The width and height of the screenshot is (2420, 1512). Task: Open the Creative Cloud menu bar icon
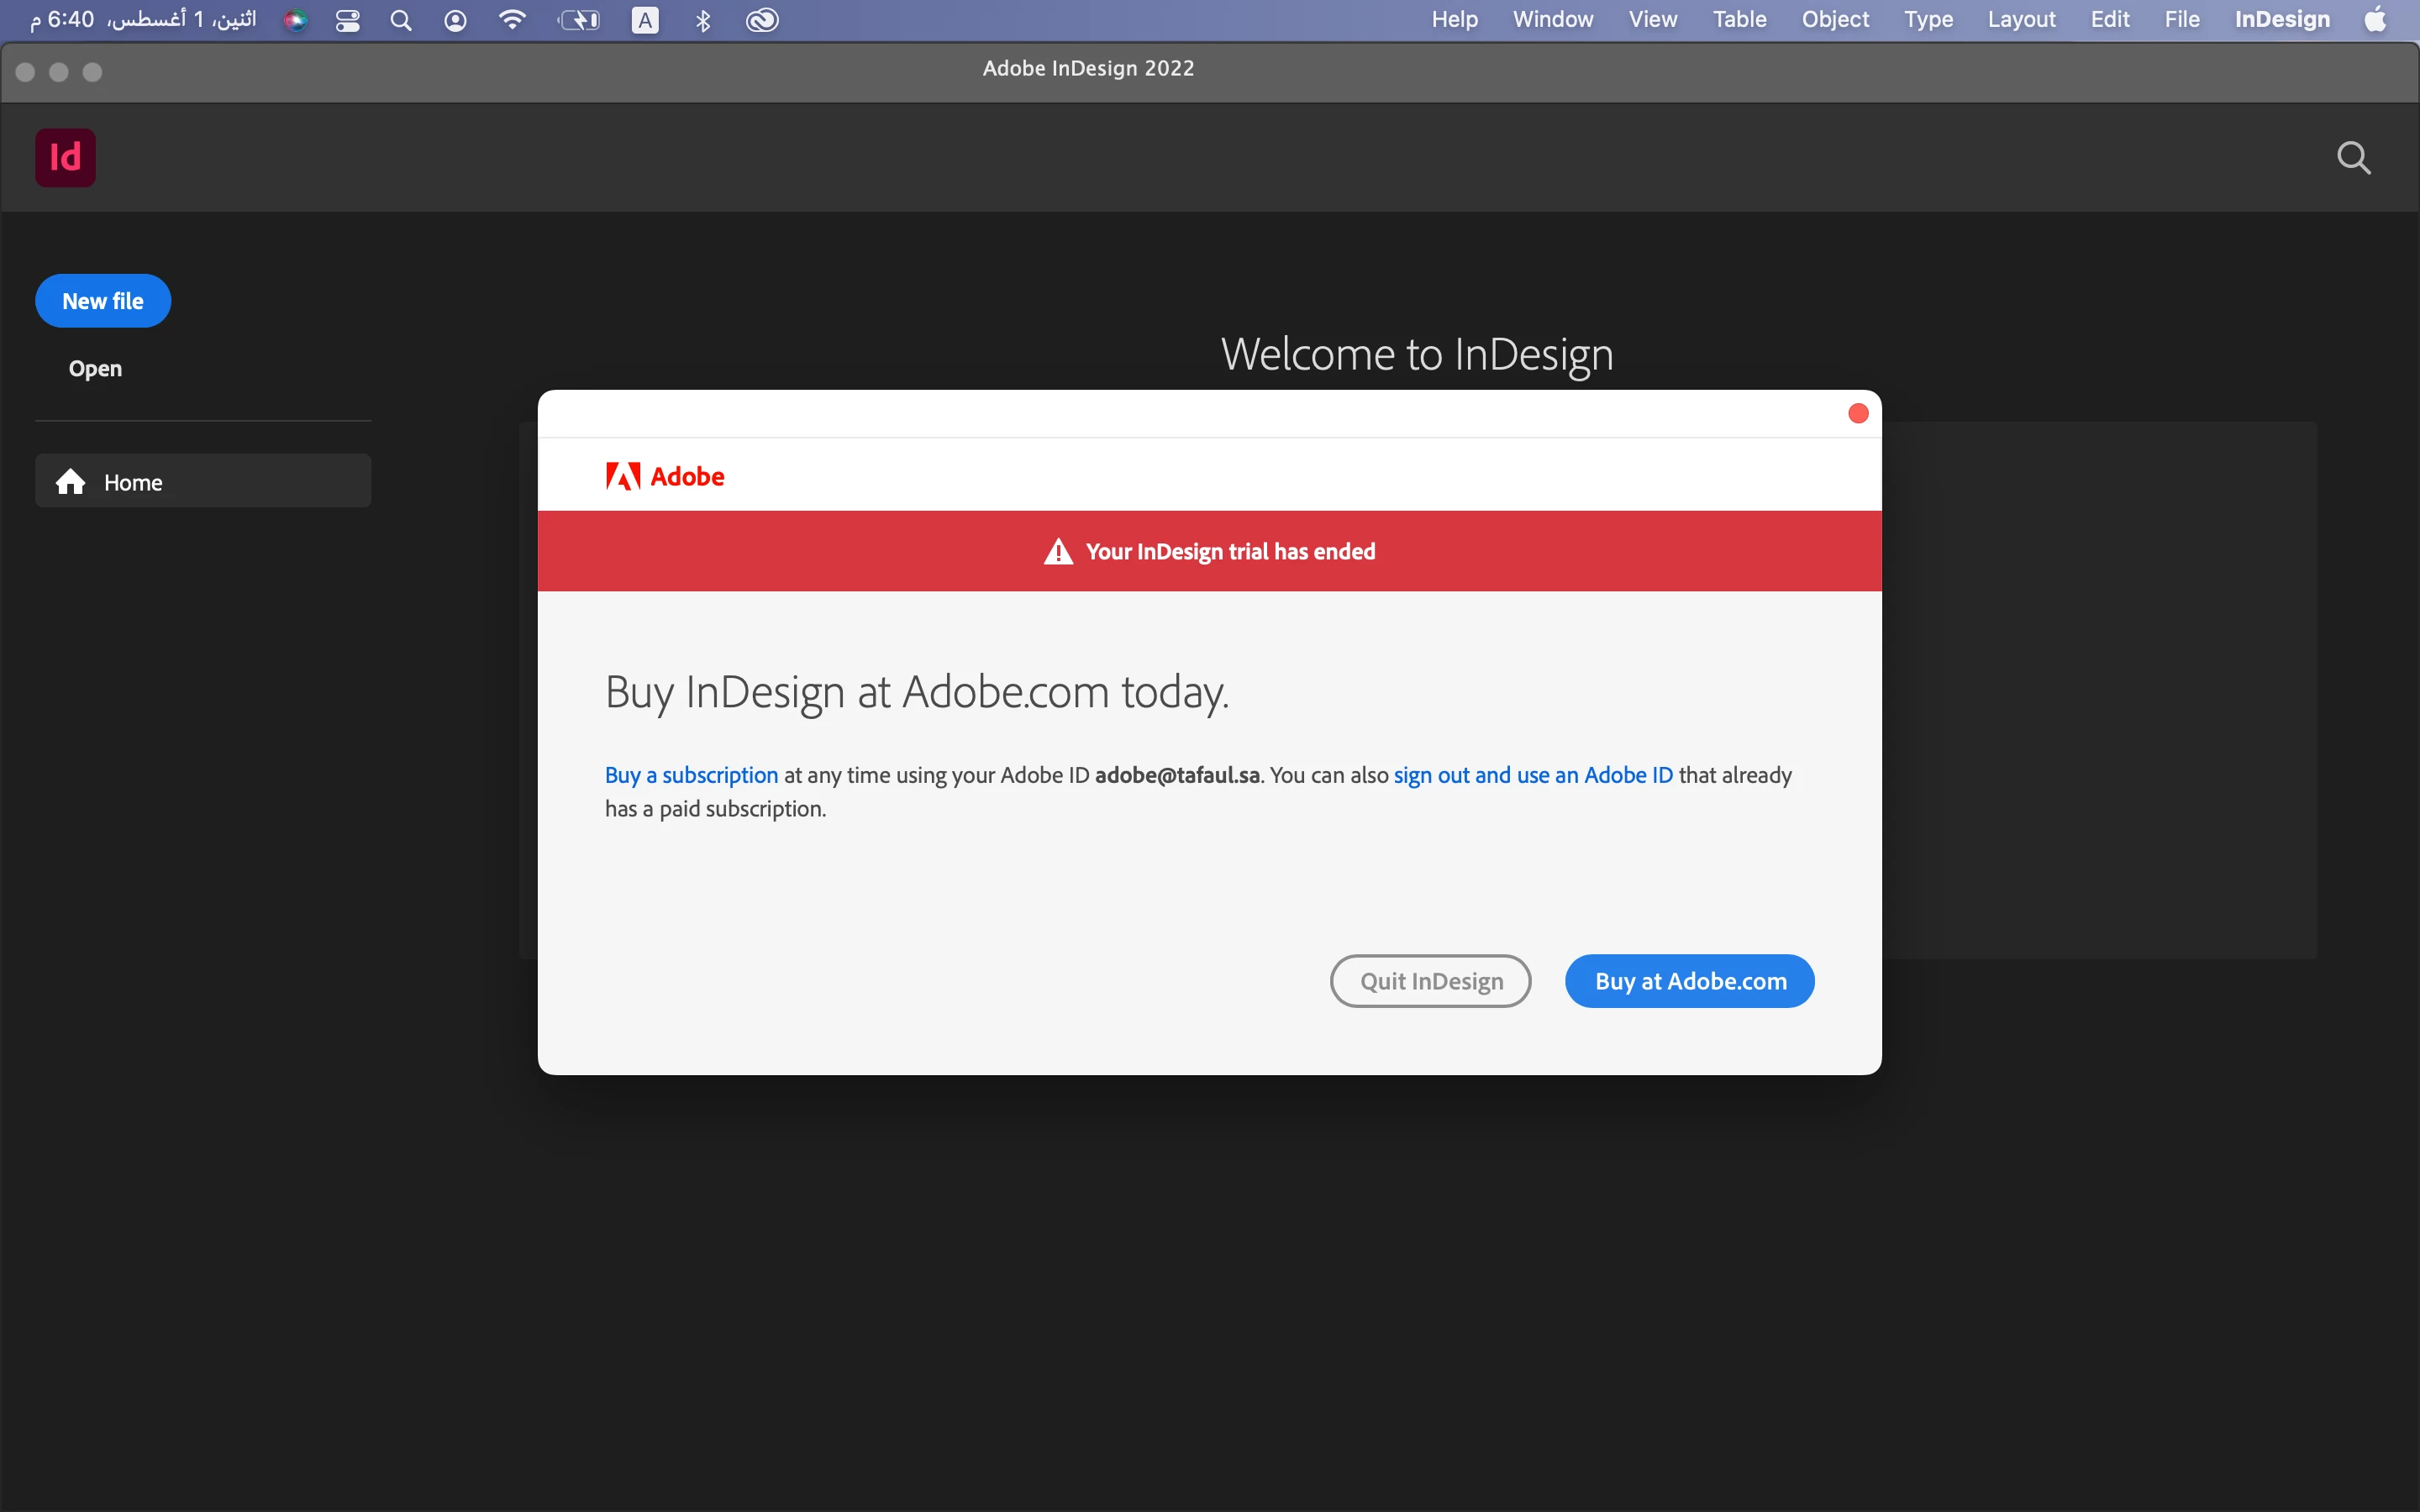click(x=762, y=20)
